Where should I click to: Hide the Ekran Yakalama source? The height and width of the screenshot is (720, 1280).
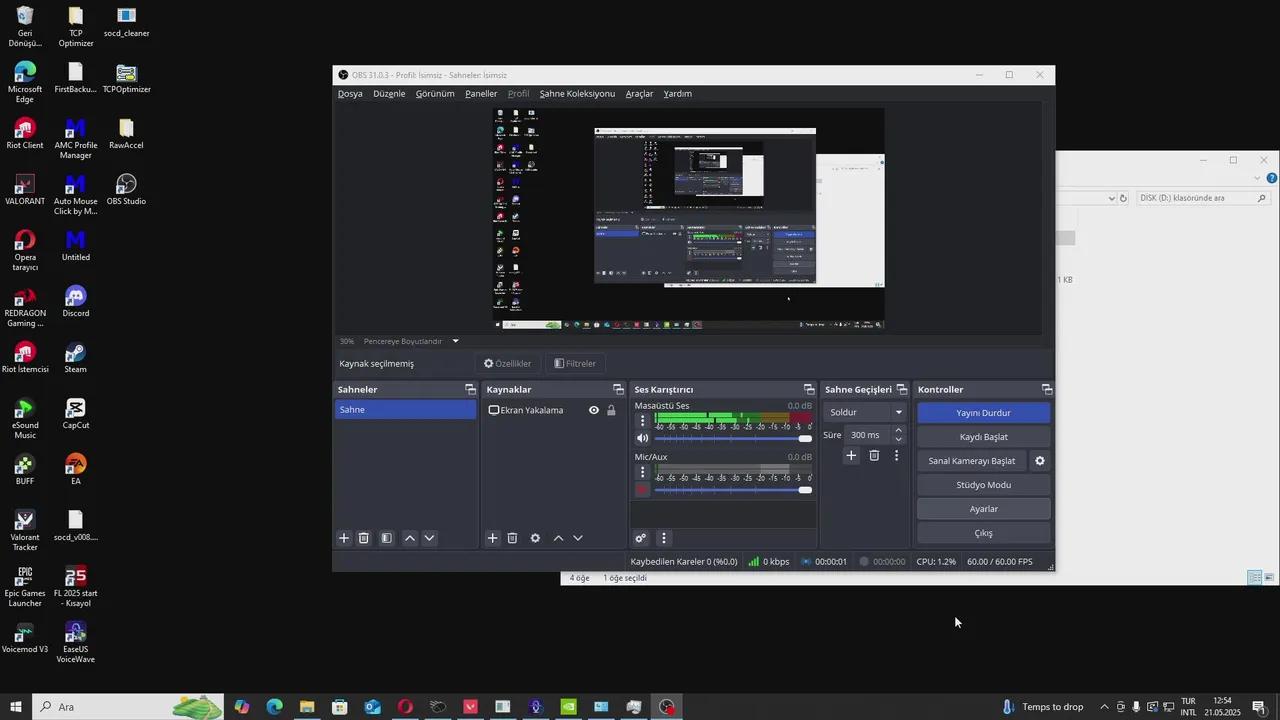coord(593,410)
